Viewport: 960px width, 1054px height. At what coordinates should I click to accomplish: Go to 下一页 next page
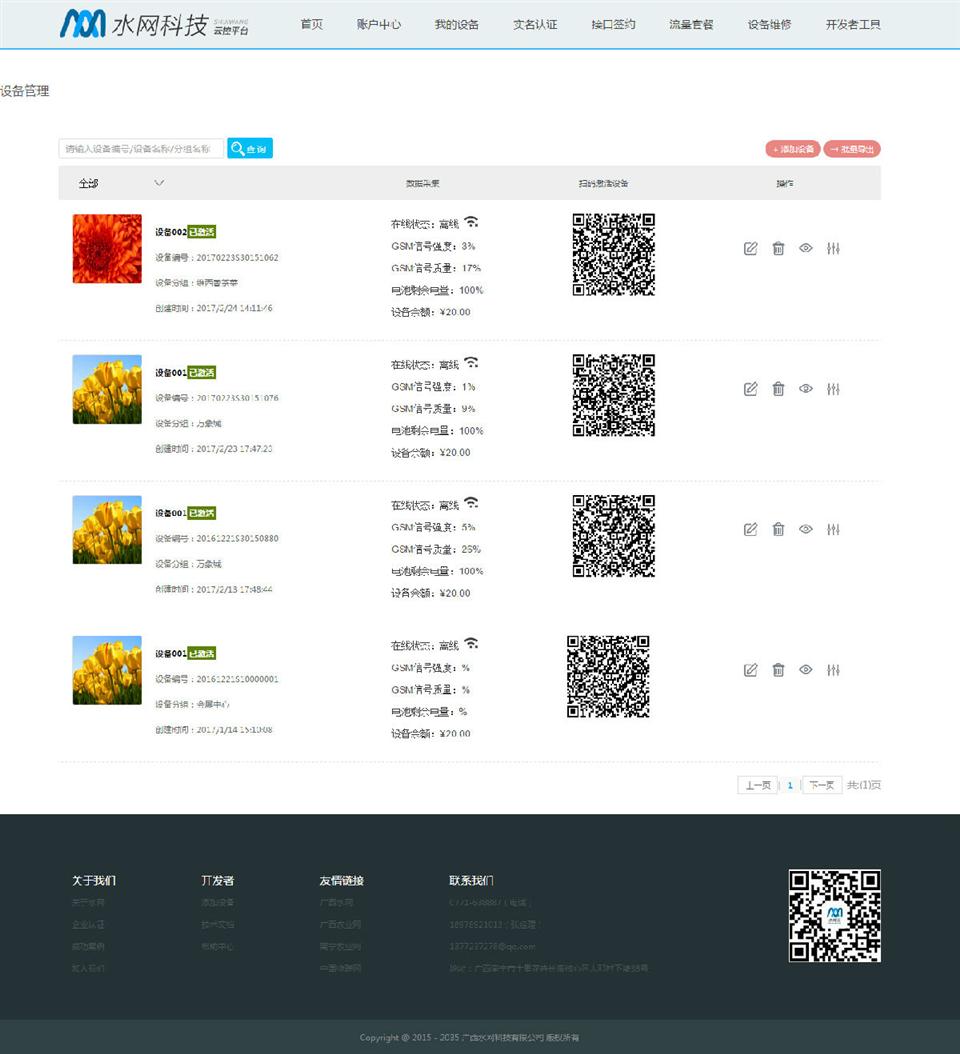coord(821,786)
